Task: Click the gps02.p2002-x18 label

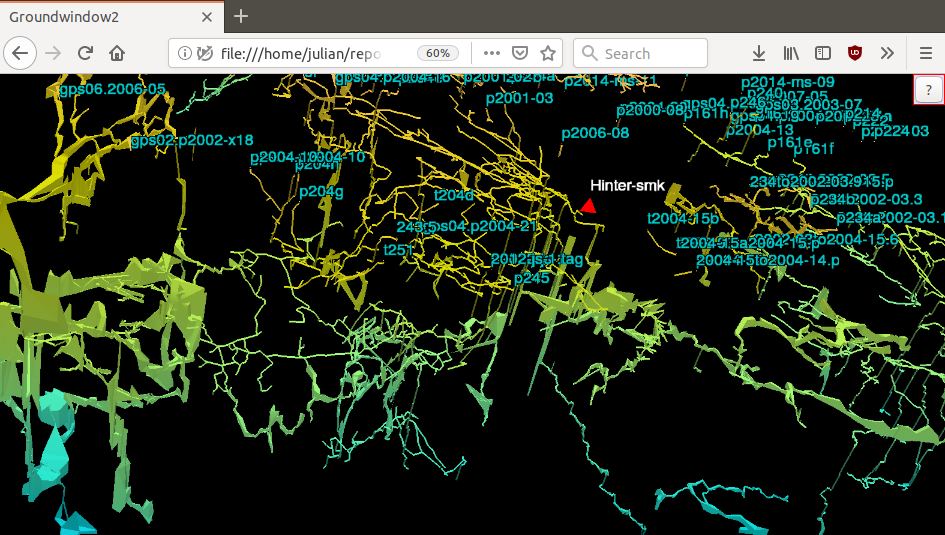Action: click(192, 140)
